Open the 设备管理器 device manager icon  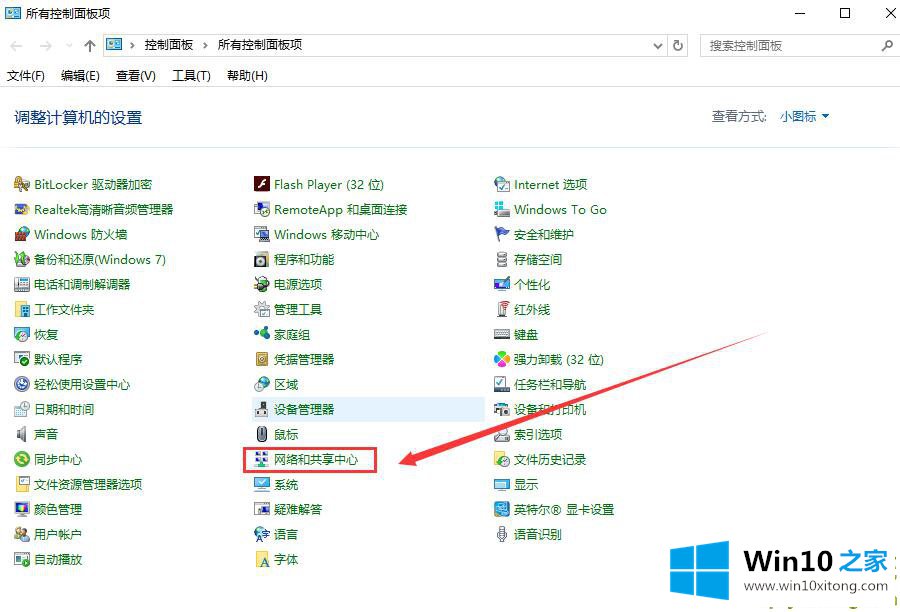(x=262, y=410)
